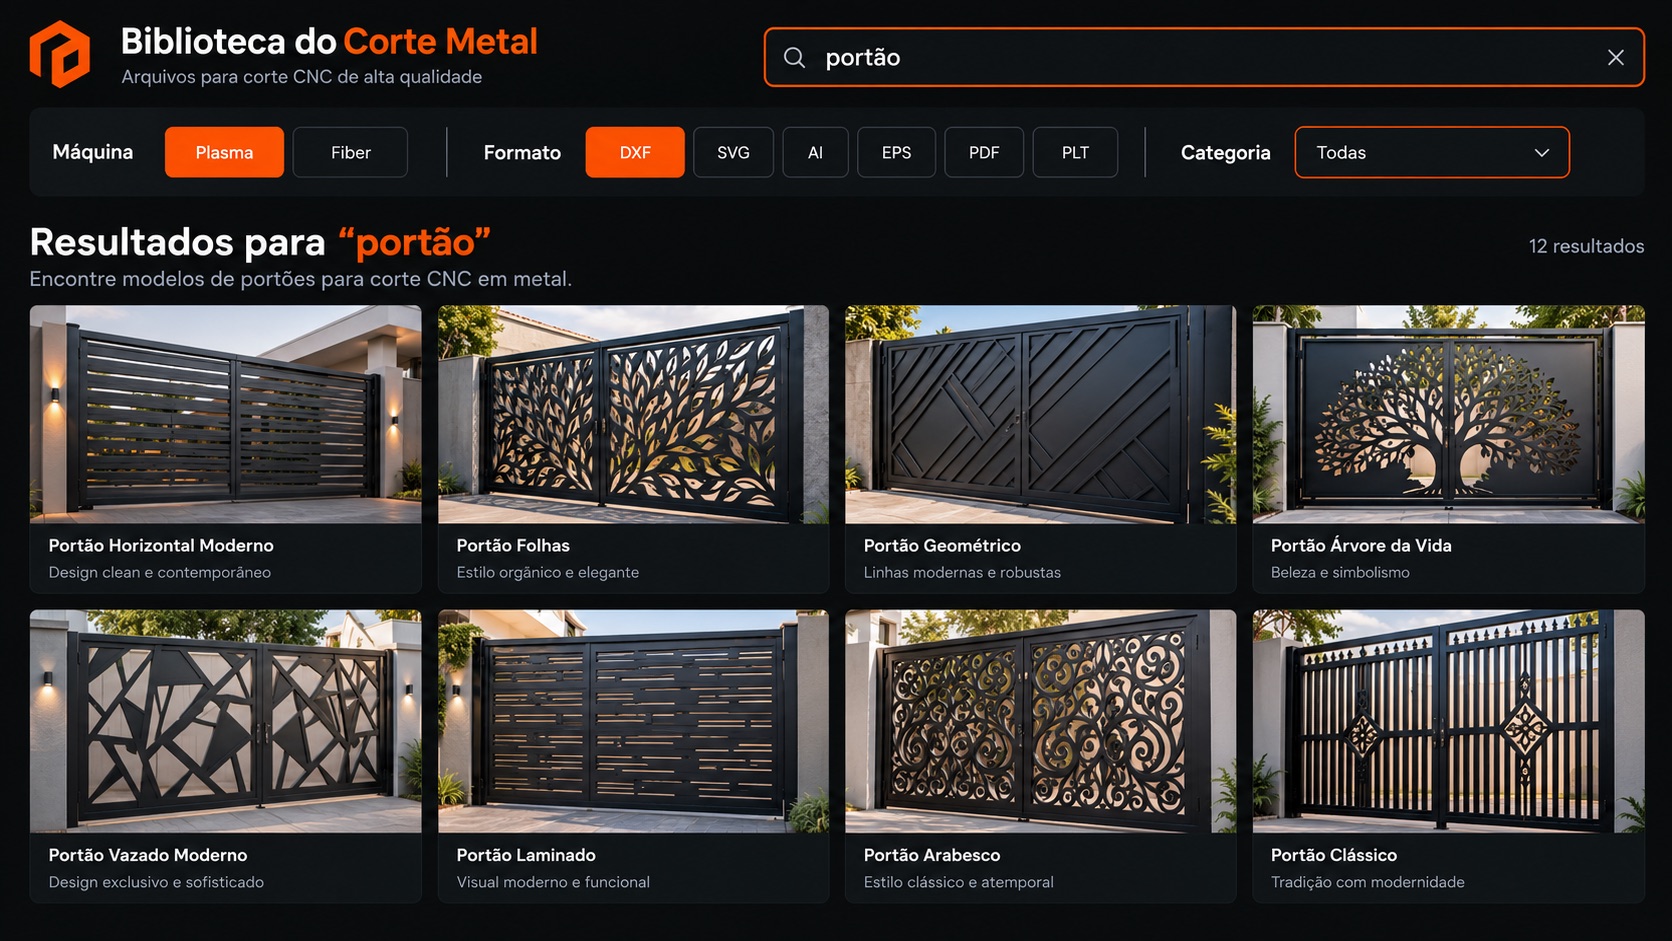Click the Biblioteca do Corte Metal heading
The width and height of the screenshot is (1672, 941).
tap(329, 41)
